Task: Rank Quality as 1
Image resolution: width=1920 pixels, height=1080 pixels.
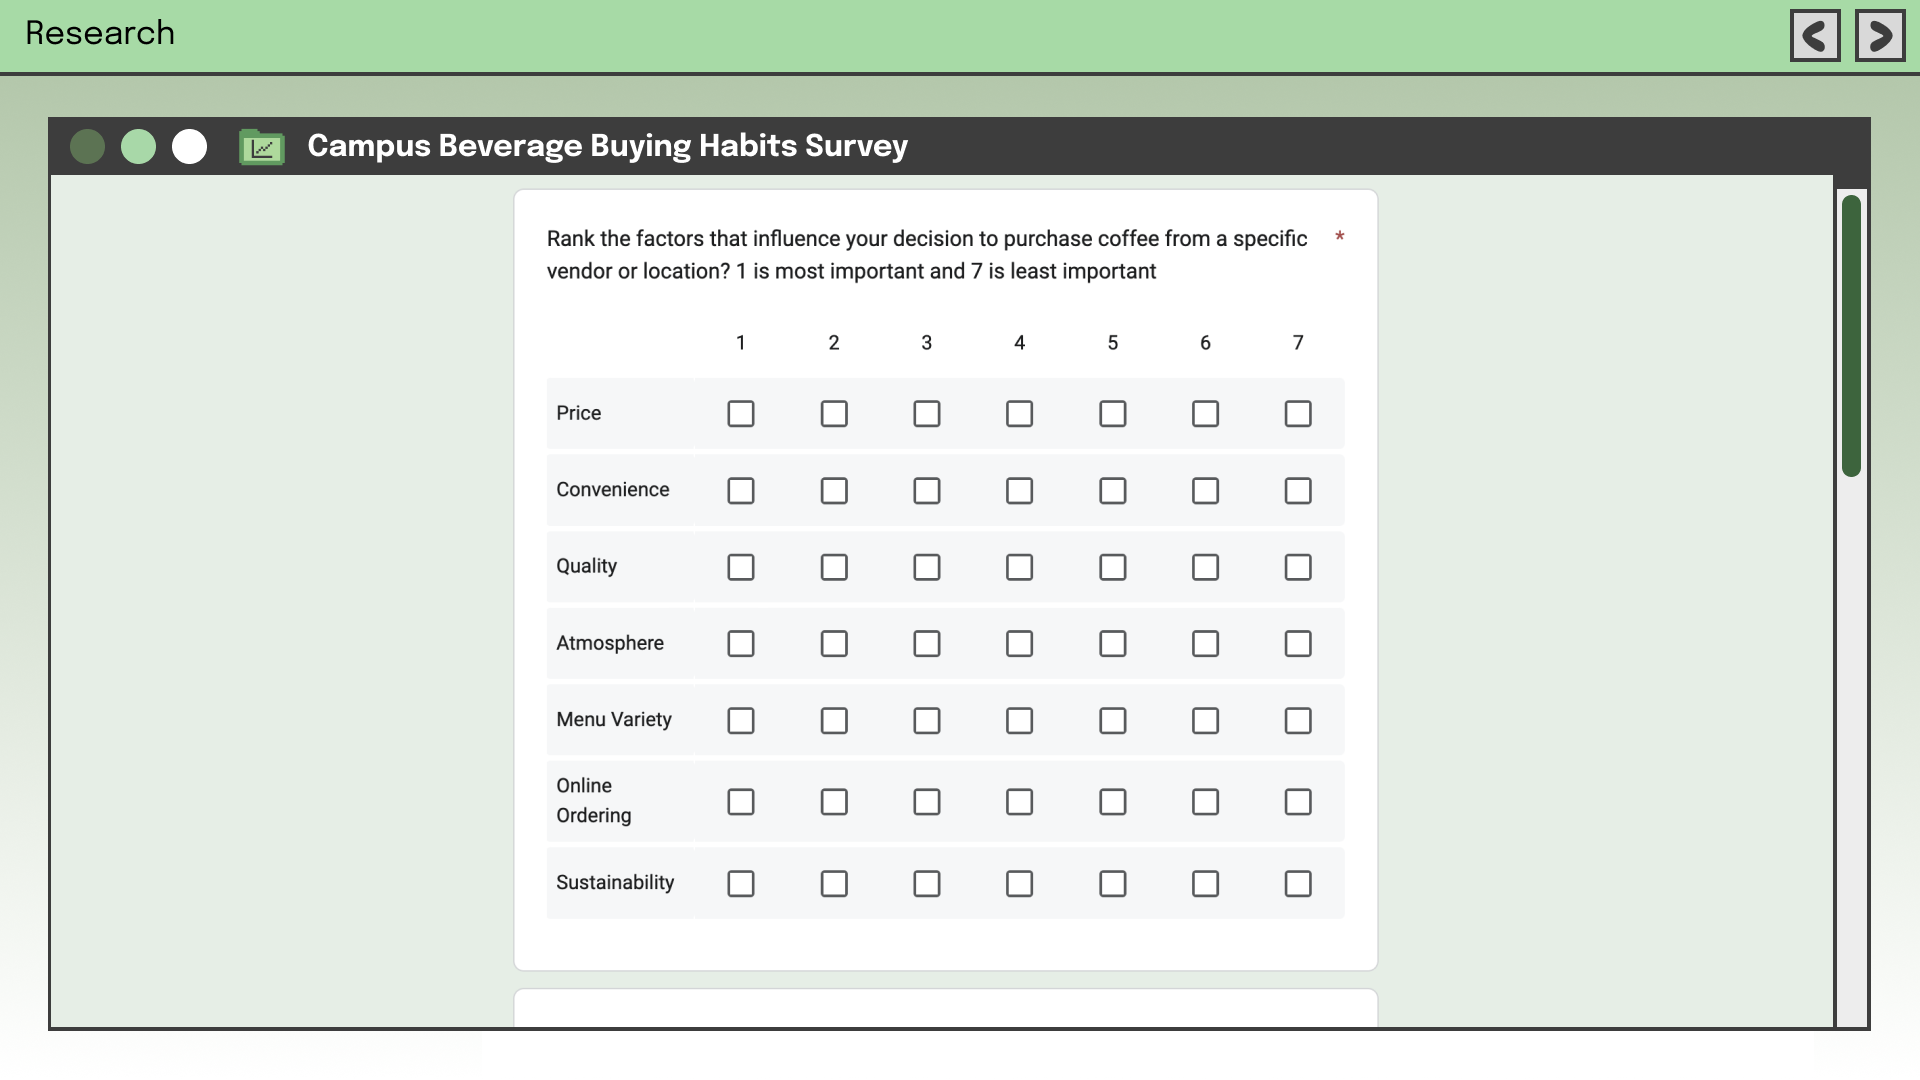Action: click(x=741, y=567)
